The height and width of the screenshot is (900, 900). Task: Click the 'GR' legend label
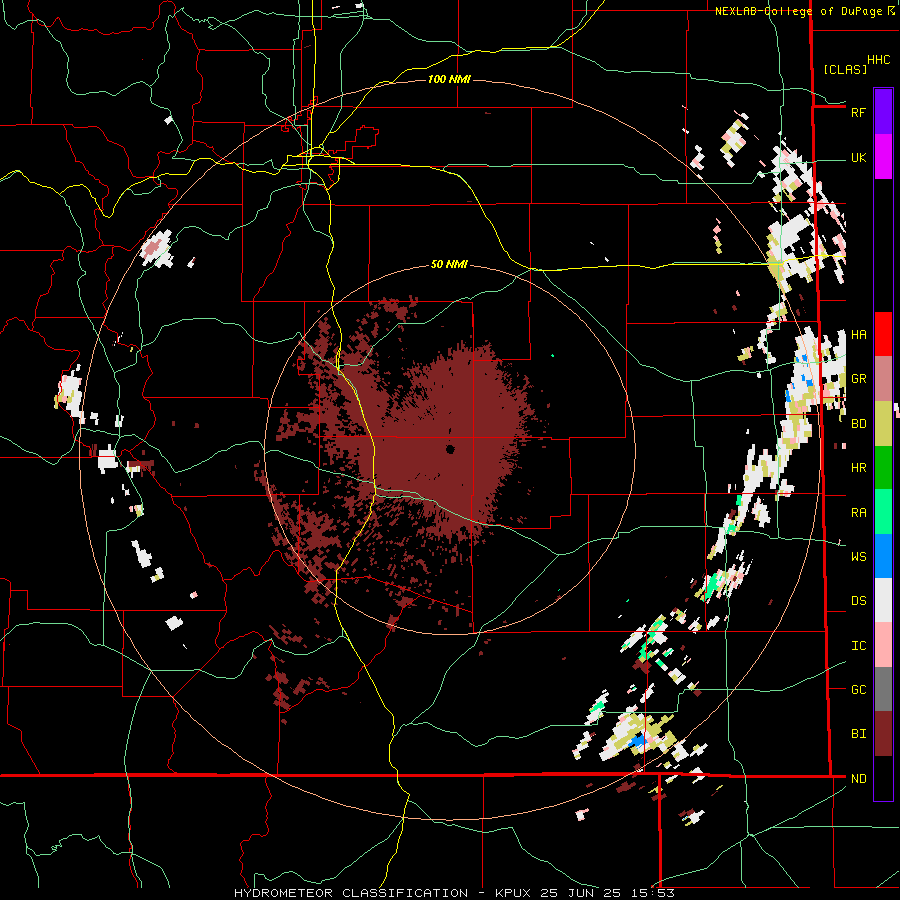[x=858, y=379]
